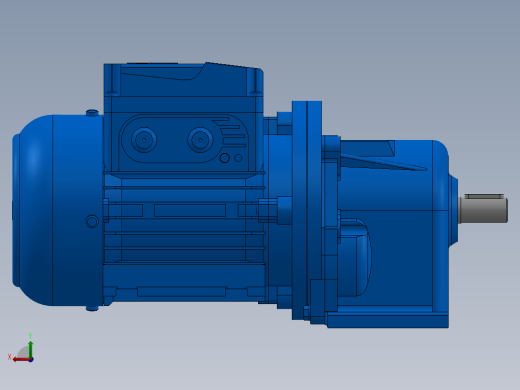Click the circular boss on the fan cover side
The width and height of the screenshot is (520, 390).
(92, 221)
